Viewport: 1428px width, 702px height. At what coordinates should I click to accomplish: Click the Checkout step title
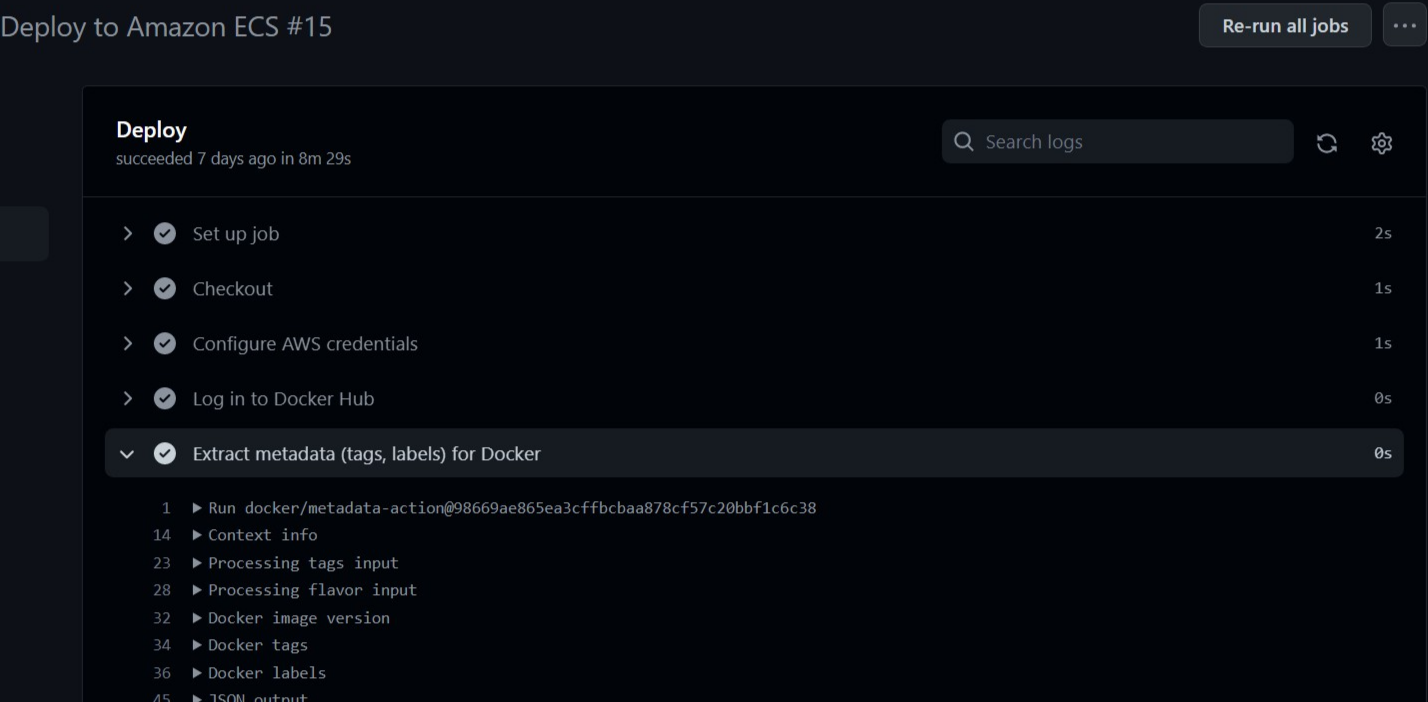(233, 289)
